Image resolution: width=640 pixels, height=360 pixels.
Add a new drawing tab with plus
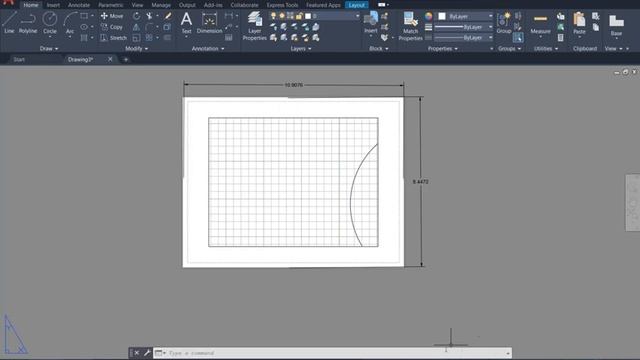click(126, 60)
